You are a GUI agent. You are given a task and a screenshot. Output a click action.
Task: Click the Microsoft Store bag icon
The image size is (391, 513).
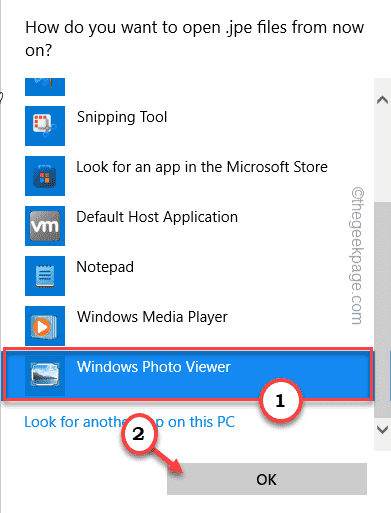coord(45,176)
